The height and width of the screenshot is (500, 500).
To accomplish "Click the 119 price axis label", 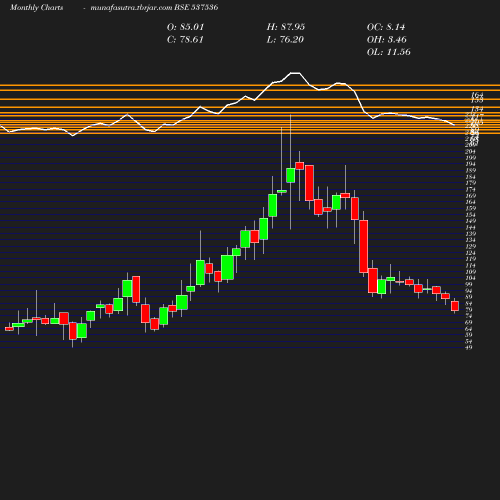I will click(x=470, y=259).
